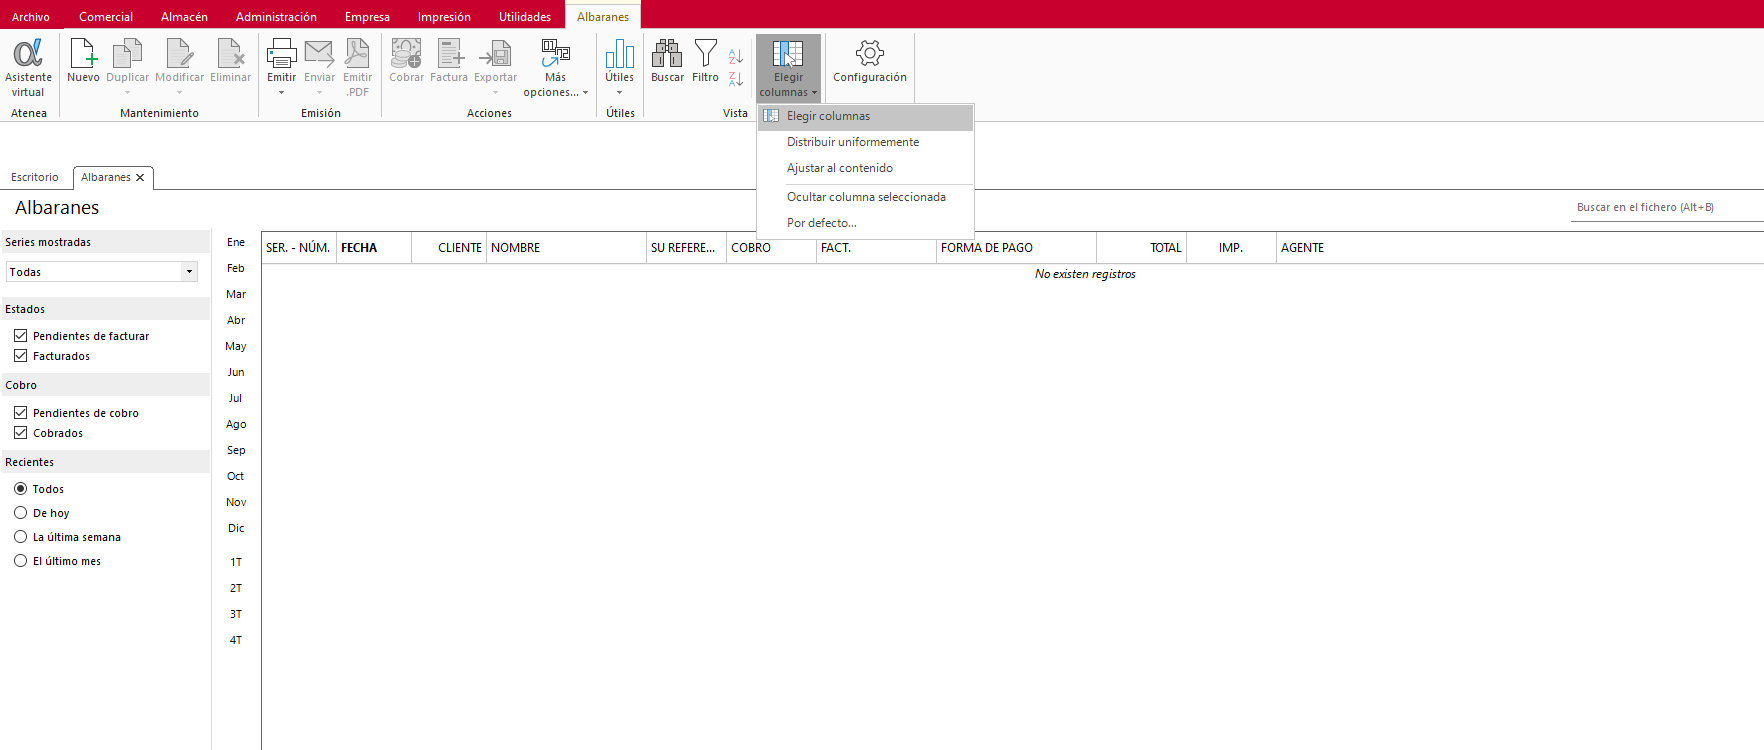The width and height of the screenshot is (1764, 750).
Task: Click the Exportar icon
Action: click(495, 53)
